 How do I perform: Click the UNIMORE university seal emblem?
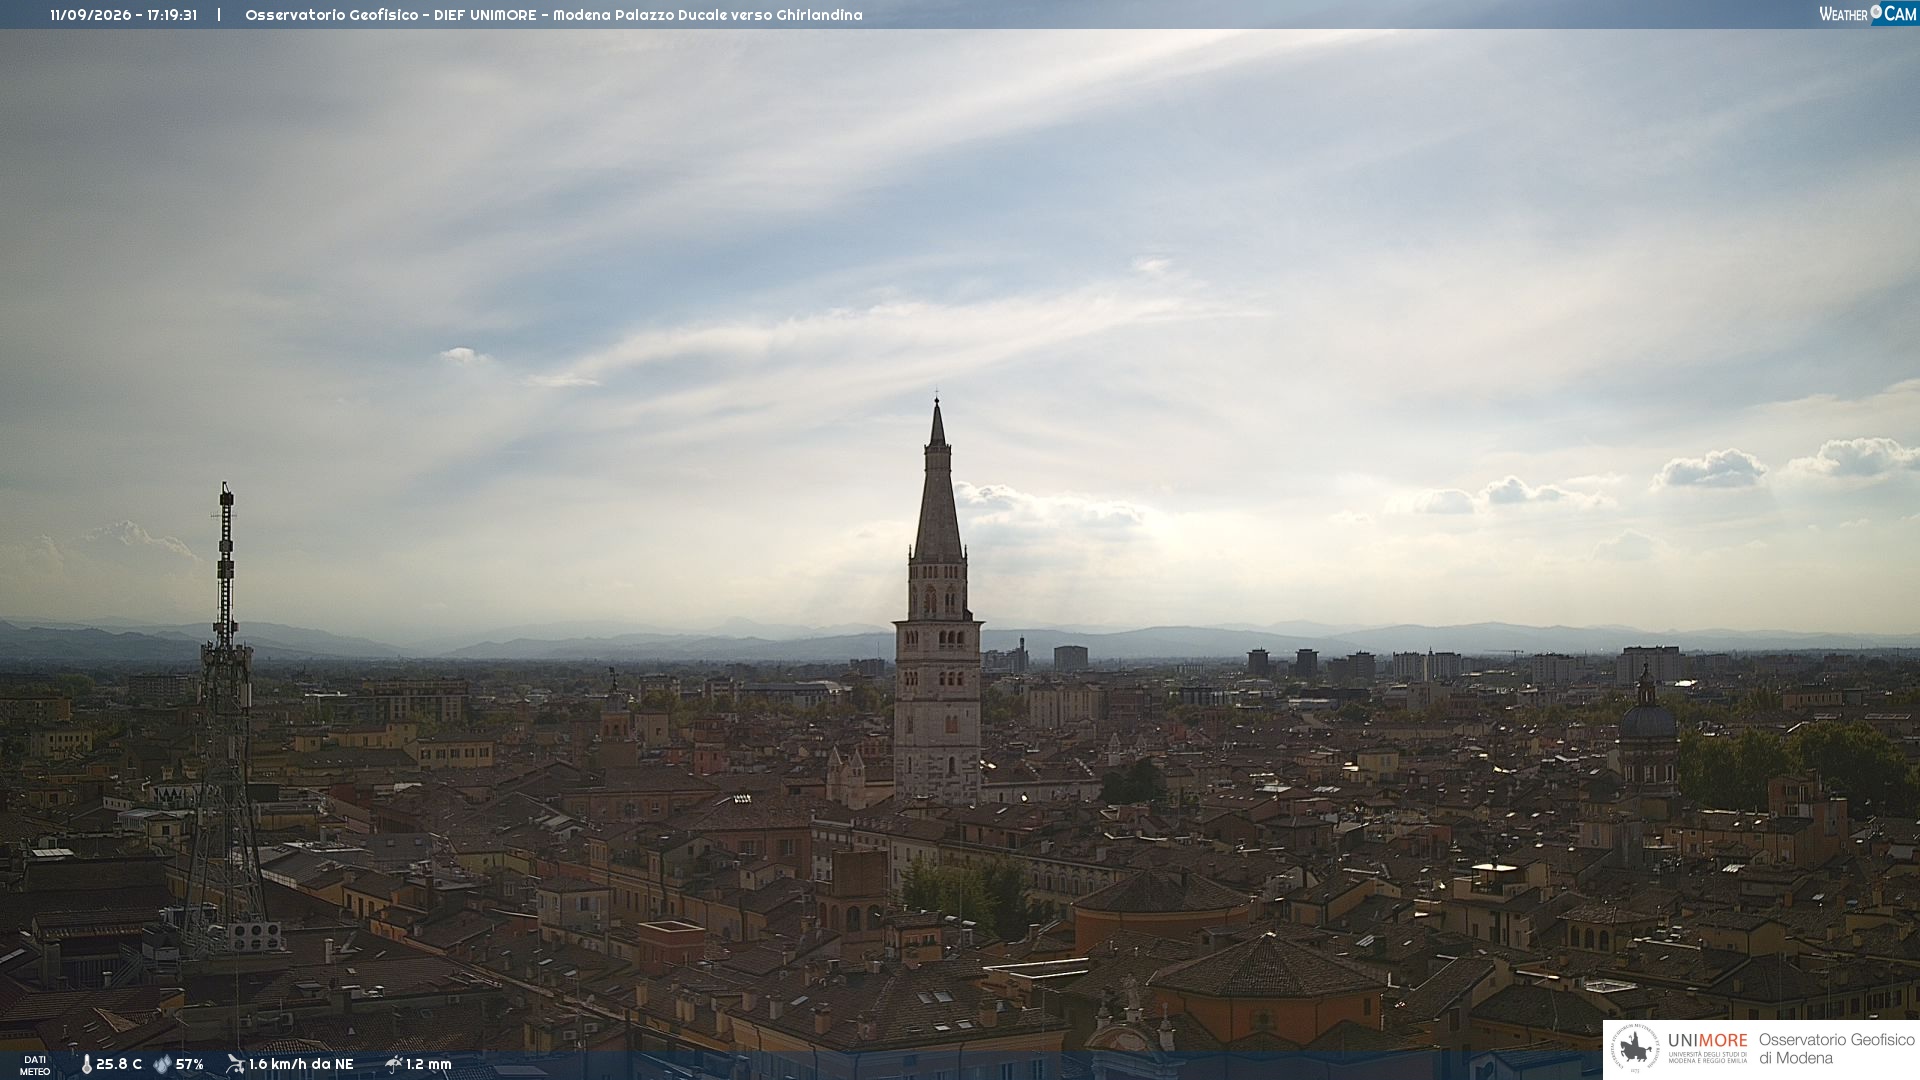coord(1634,1049)
